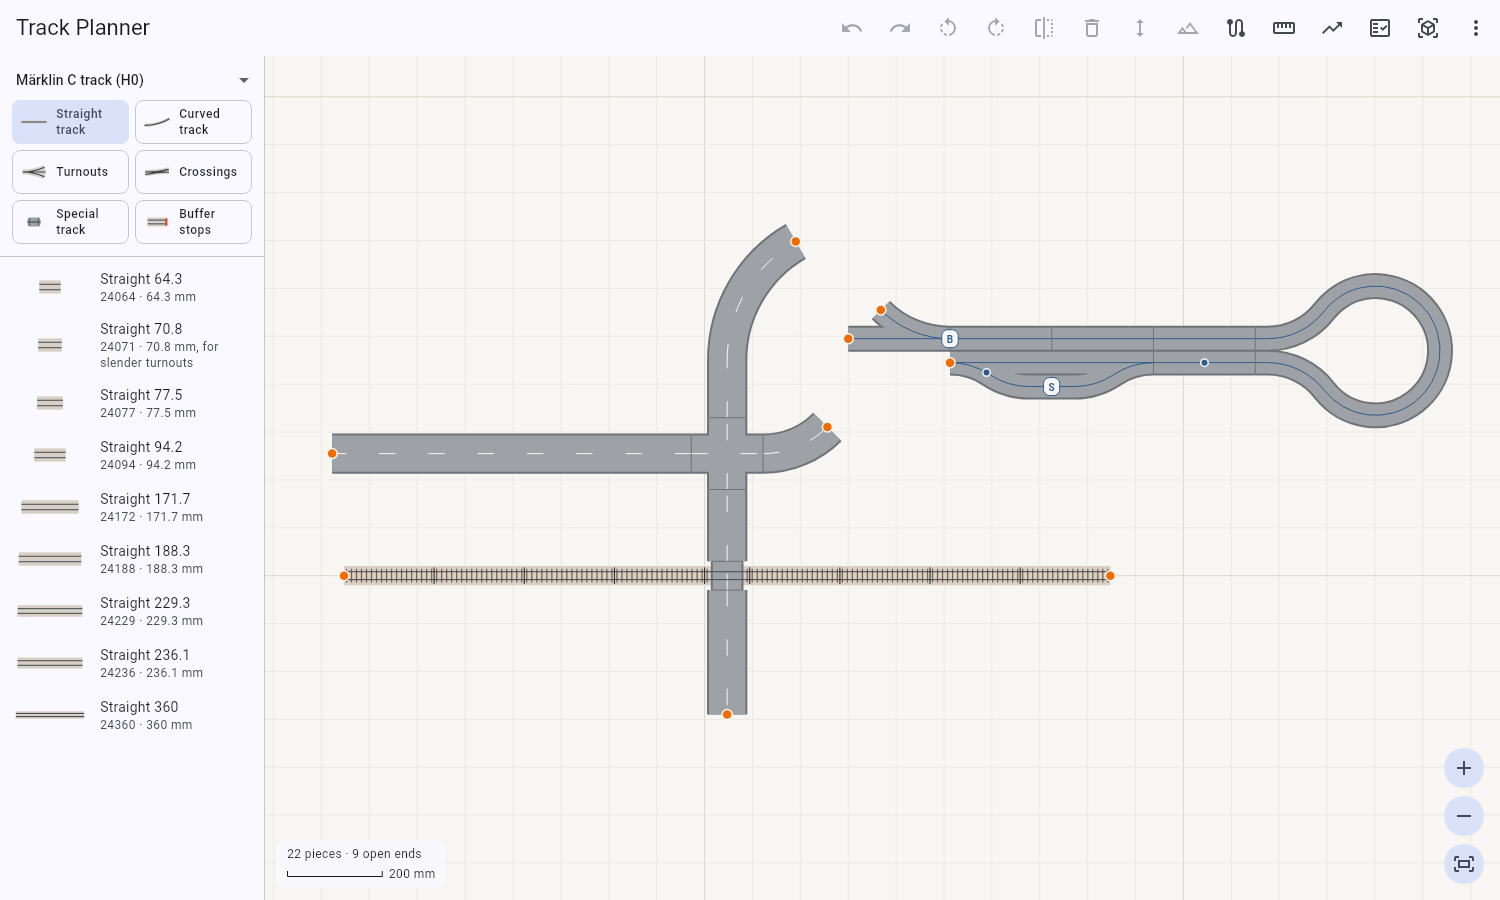Choose the Straight 236.1 track piece
The width and height of the screenshot is (1500, 900).
pyautogui.click(x=132, y=663)
